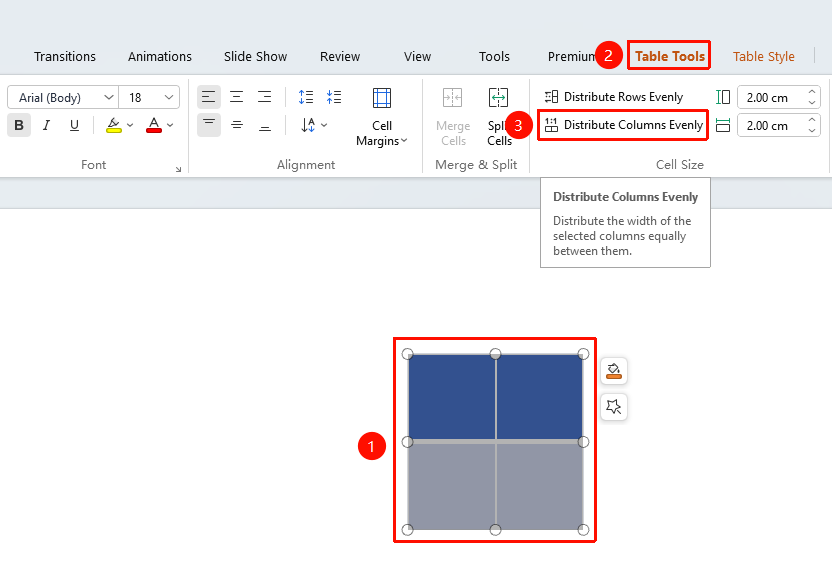The height and width of the screenshot is (570, 832).
Task: Click the Merge Cells button
Action: coord(453,117)
